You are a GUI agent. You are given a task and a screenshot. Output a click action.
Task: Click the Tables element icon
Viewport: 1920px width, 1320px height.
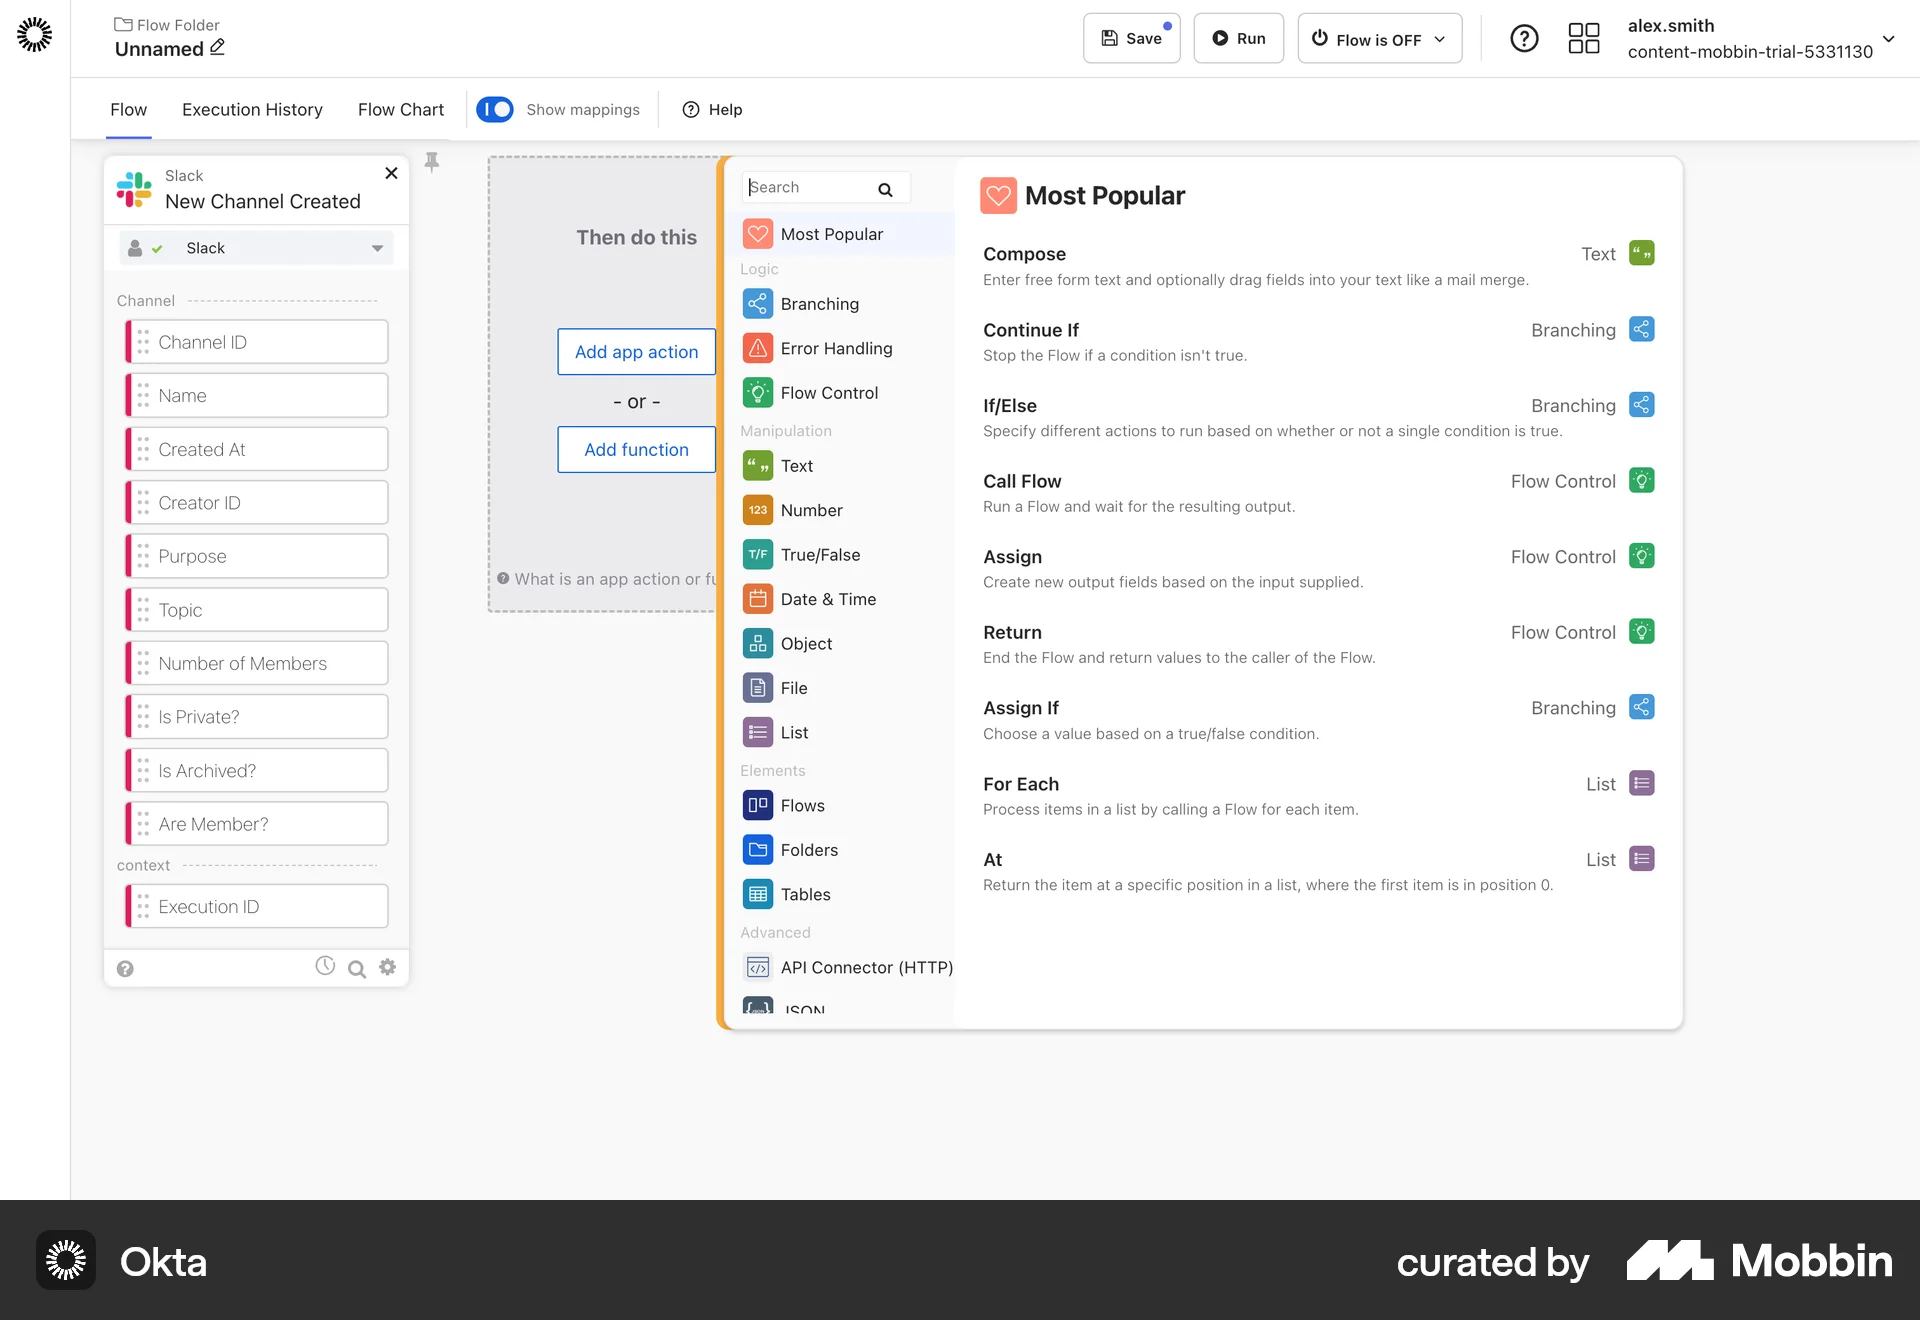(x=757, y=893)
